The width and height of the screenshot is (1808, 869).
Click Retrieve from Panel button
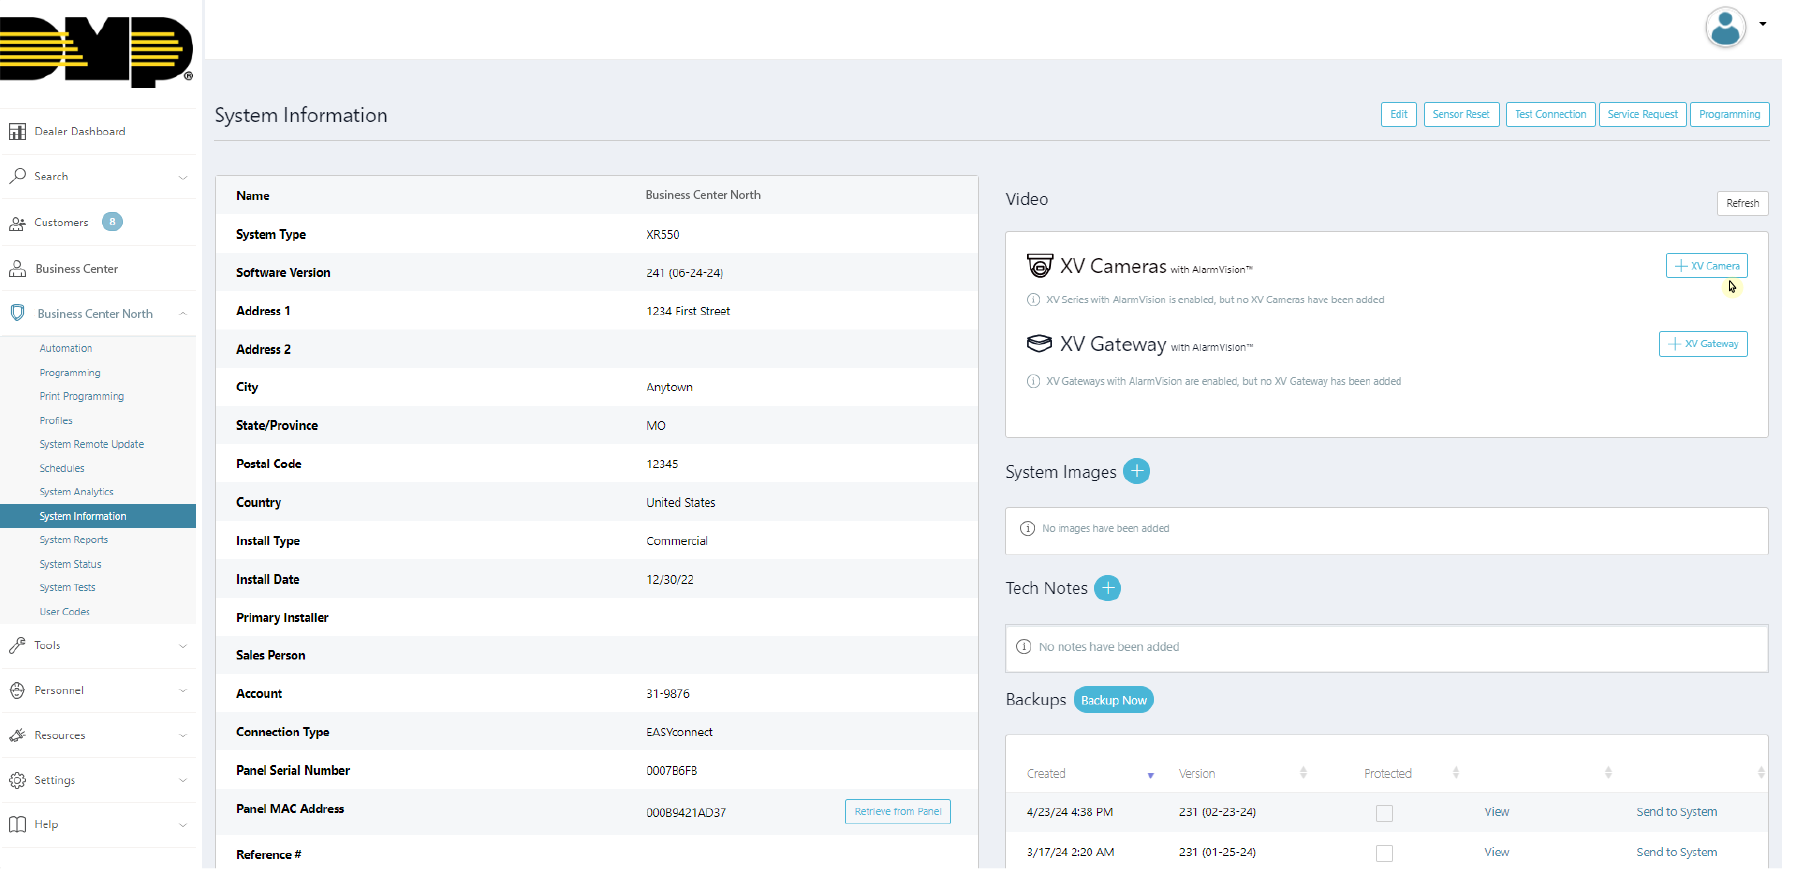click(897, 812)
